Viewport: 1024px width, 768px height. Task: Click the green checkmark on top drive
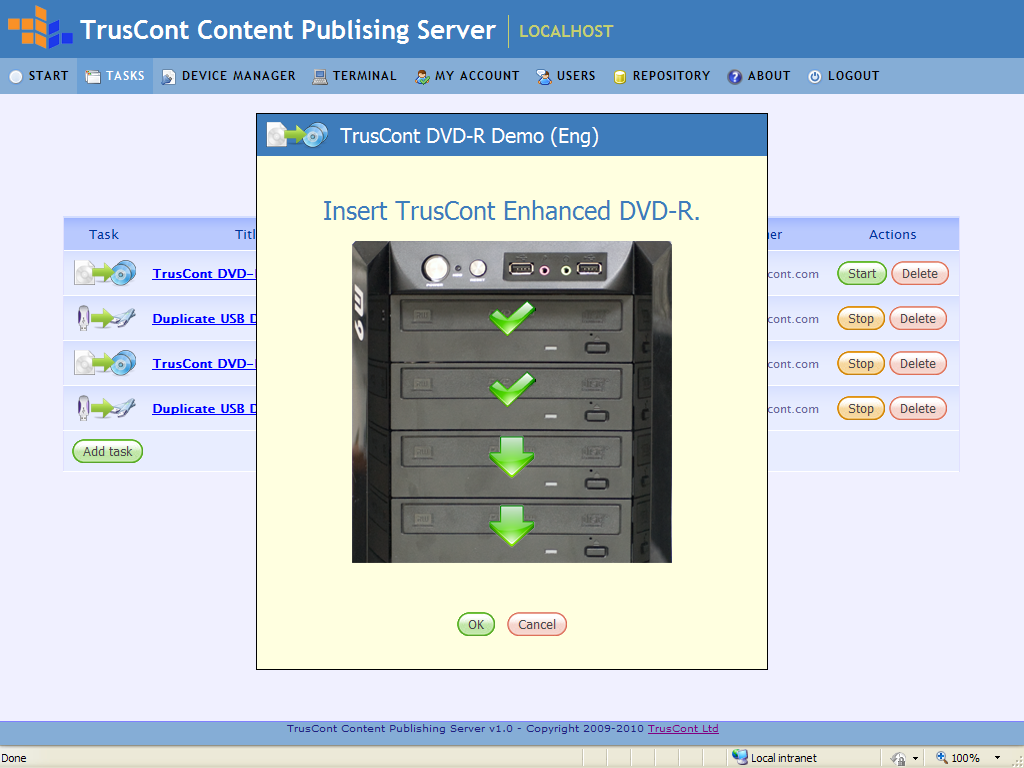point(512,318)
